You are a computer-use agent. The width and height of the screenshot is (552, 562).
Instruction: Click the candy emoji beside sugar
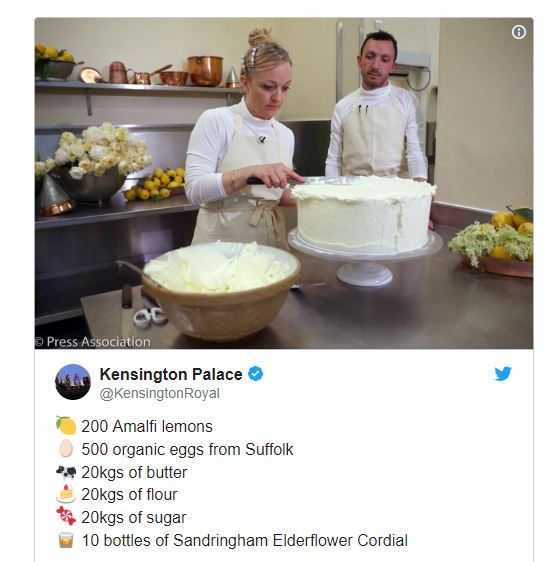point(66,516)
